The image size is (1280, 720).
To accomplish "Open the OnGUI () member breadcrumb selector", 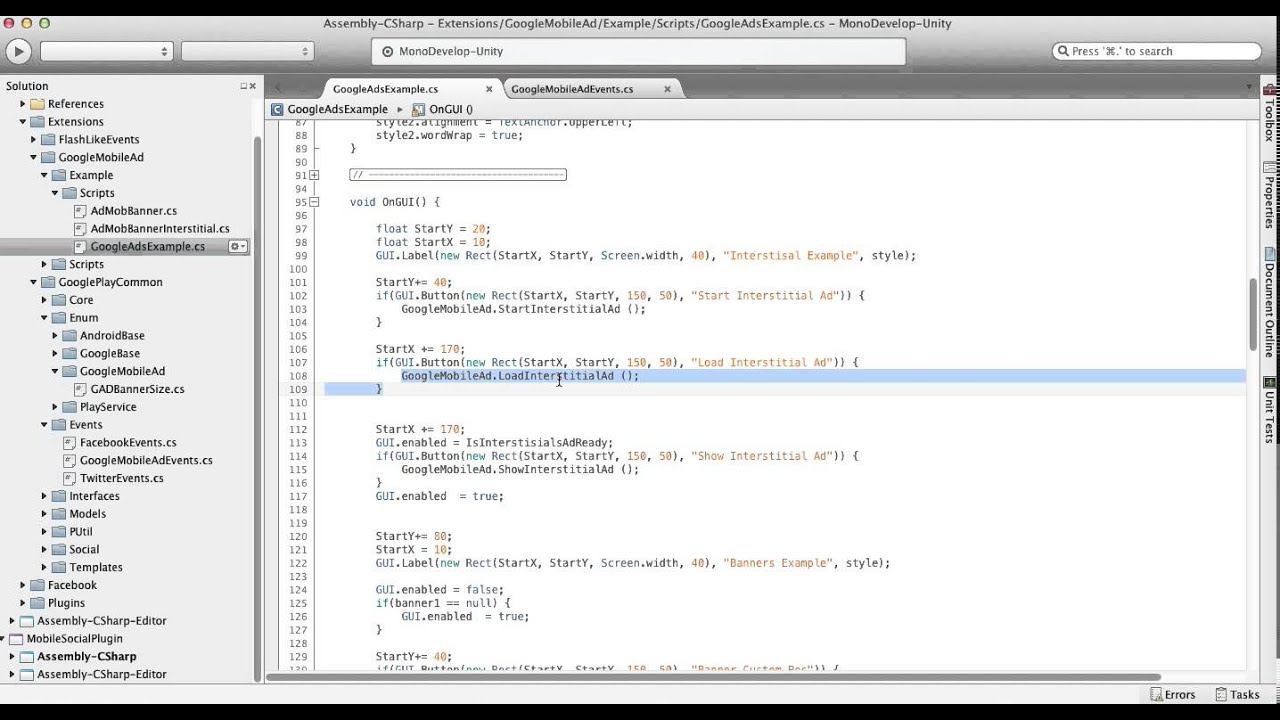I will (x=443, y=109).
